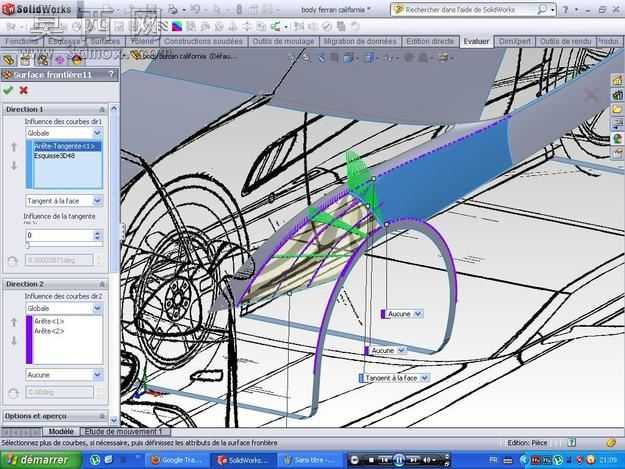Open the Etude de mouvement 1 tab

(x=125, y=431)
